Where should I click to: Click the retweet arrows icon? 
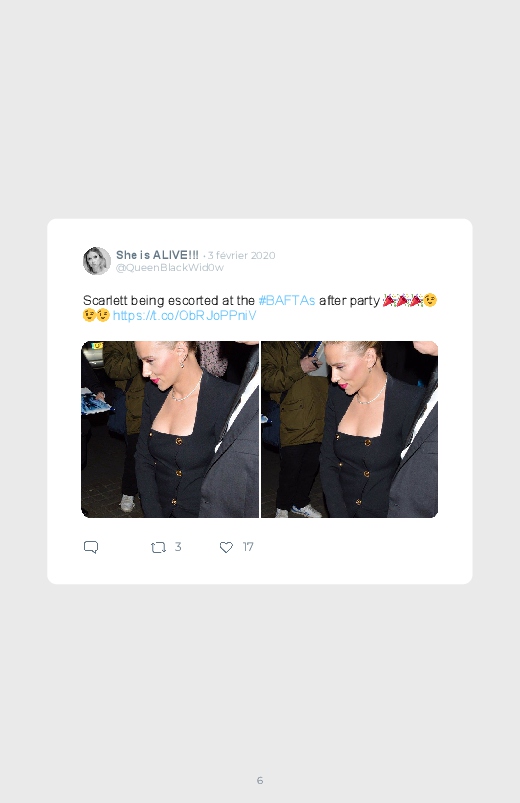tap(158, 547)
